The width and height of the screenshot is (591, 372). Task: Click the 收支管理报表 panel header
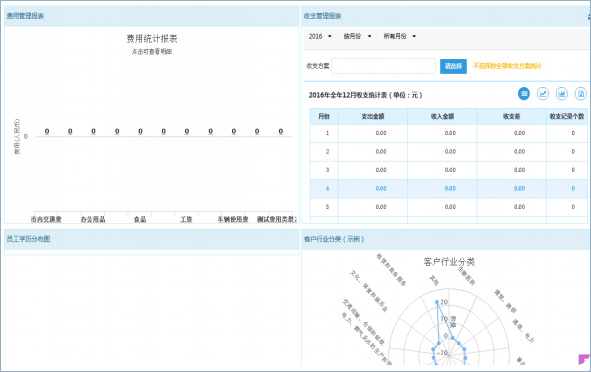coord(446,16)
